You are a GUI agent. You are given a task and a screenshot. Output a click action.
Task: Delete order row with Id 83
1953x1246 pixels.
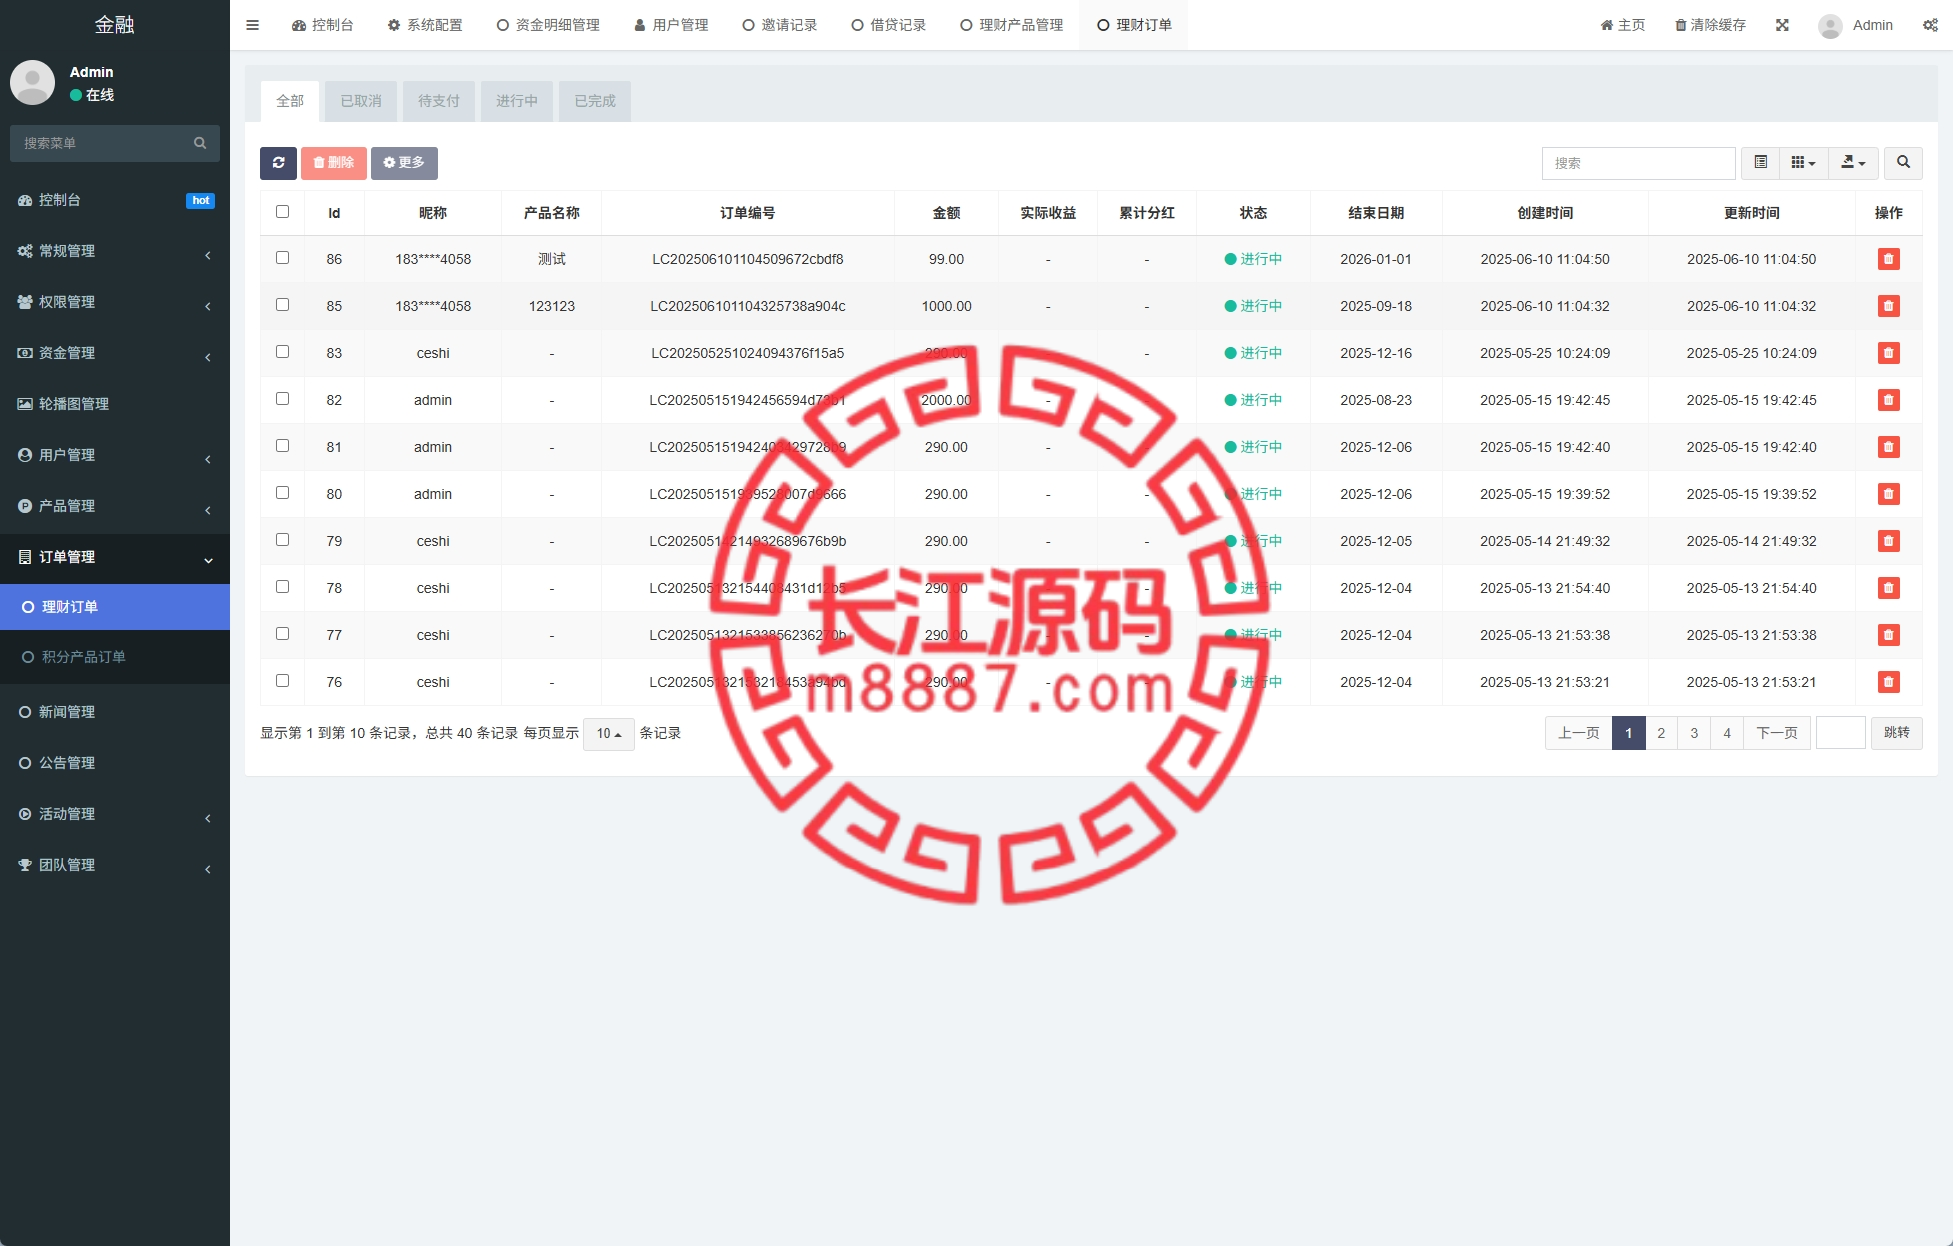[x=1888, y=353]
